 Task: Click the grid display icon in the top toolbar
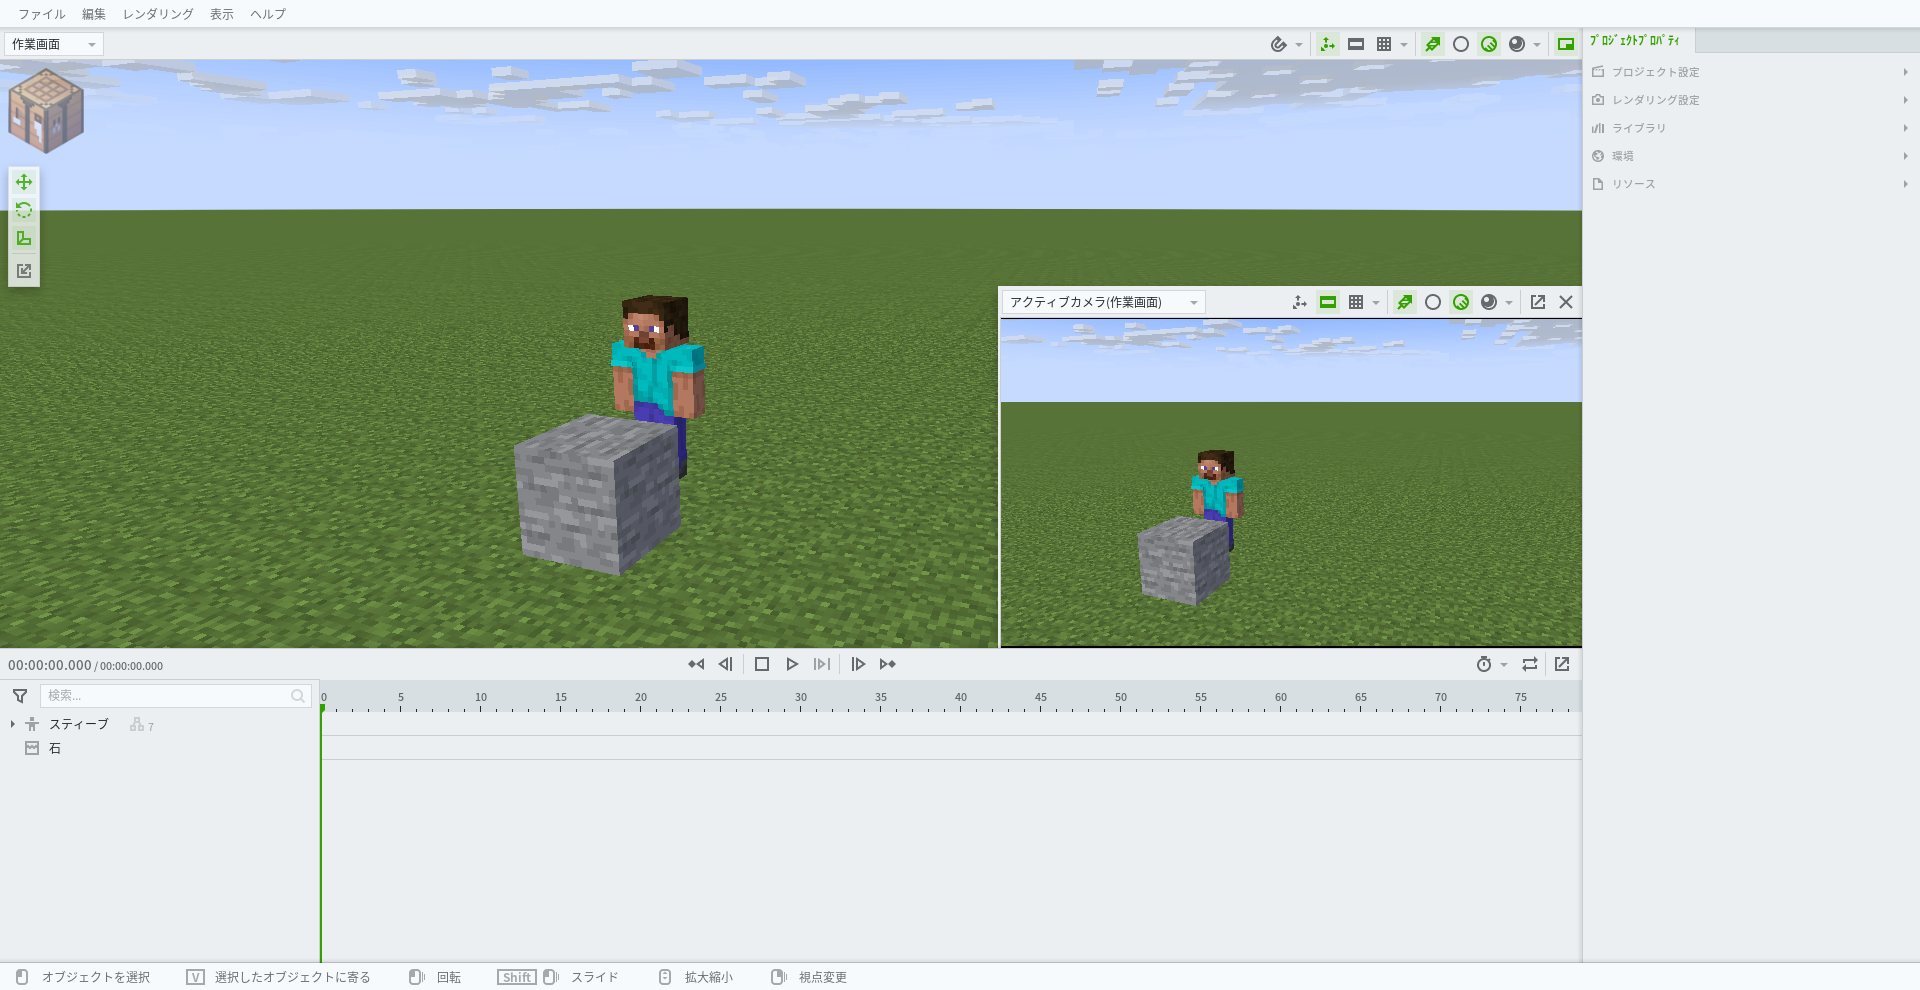pos(1386,44)
